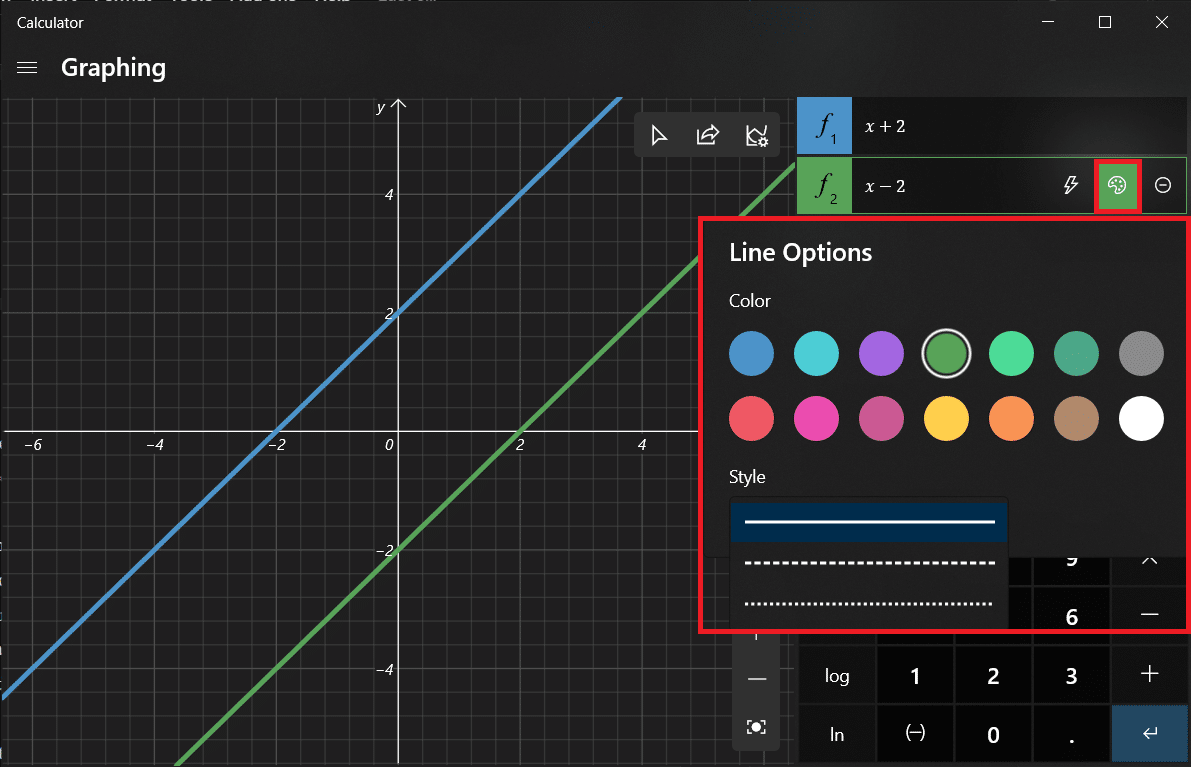Viewport: 1191px width, 767px height.
Task: Click the number 0 key
Action: tap(993, 734)
